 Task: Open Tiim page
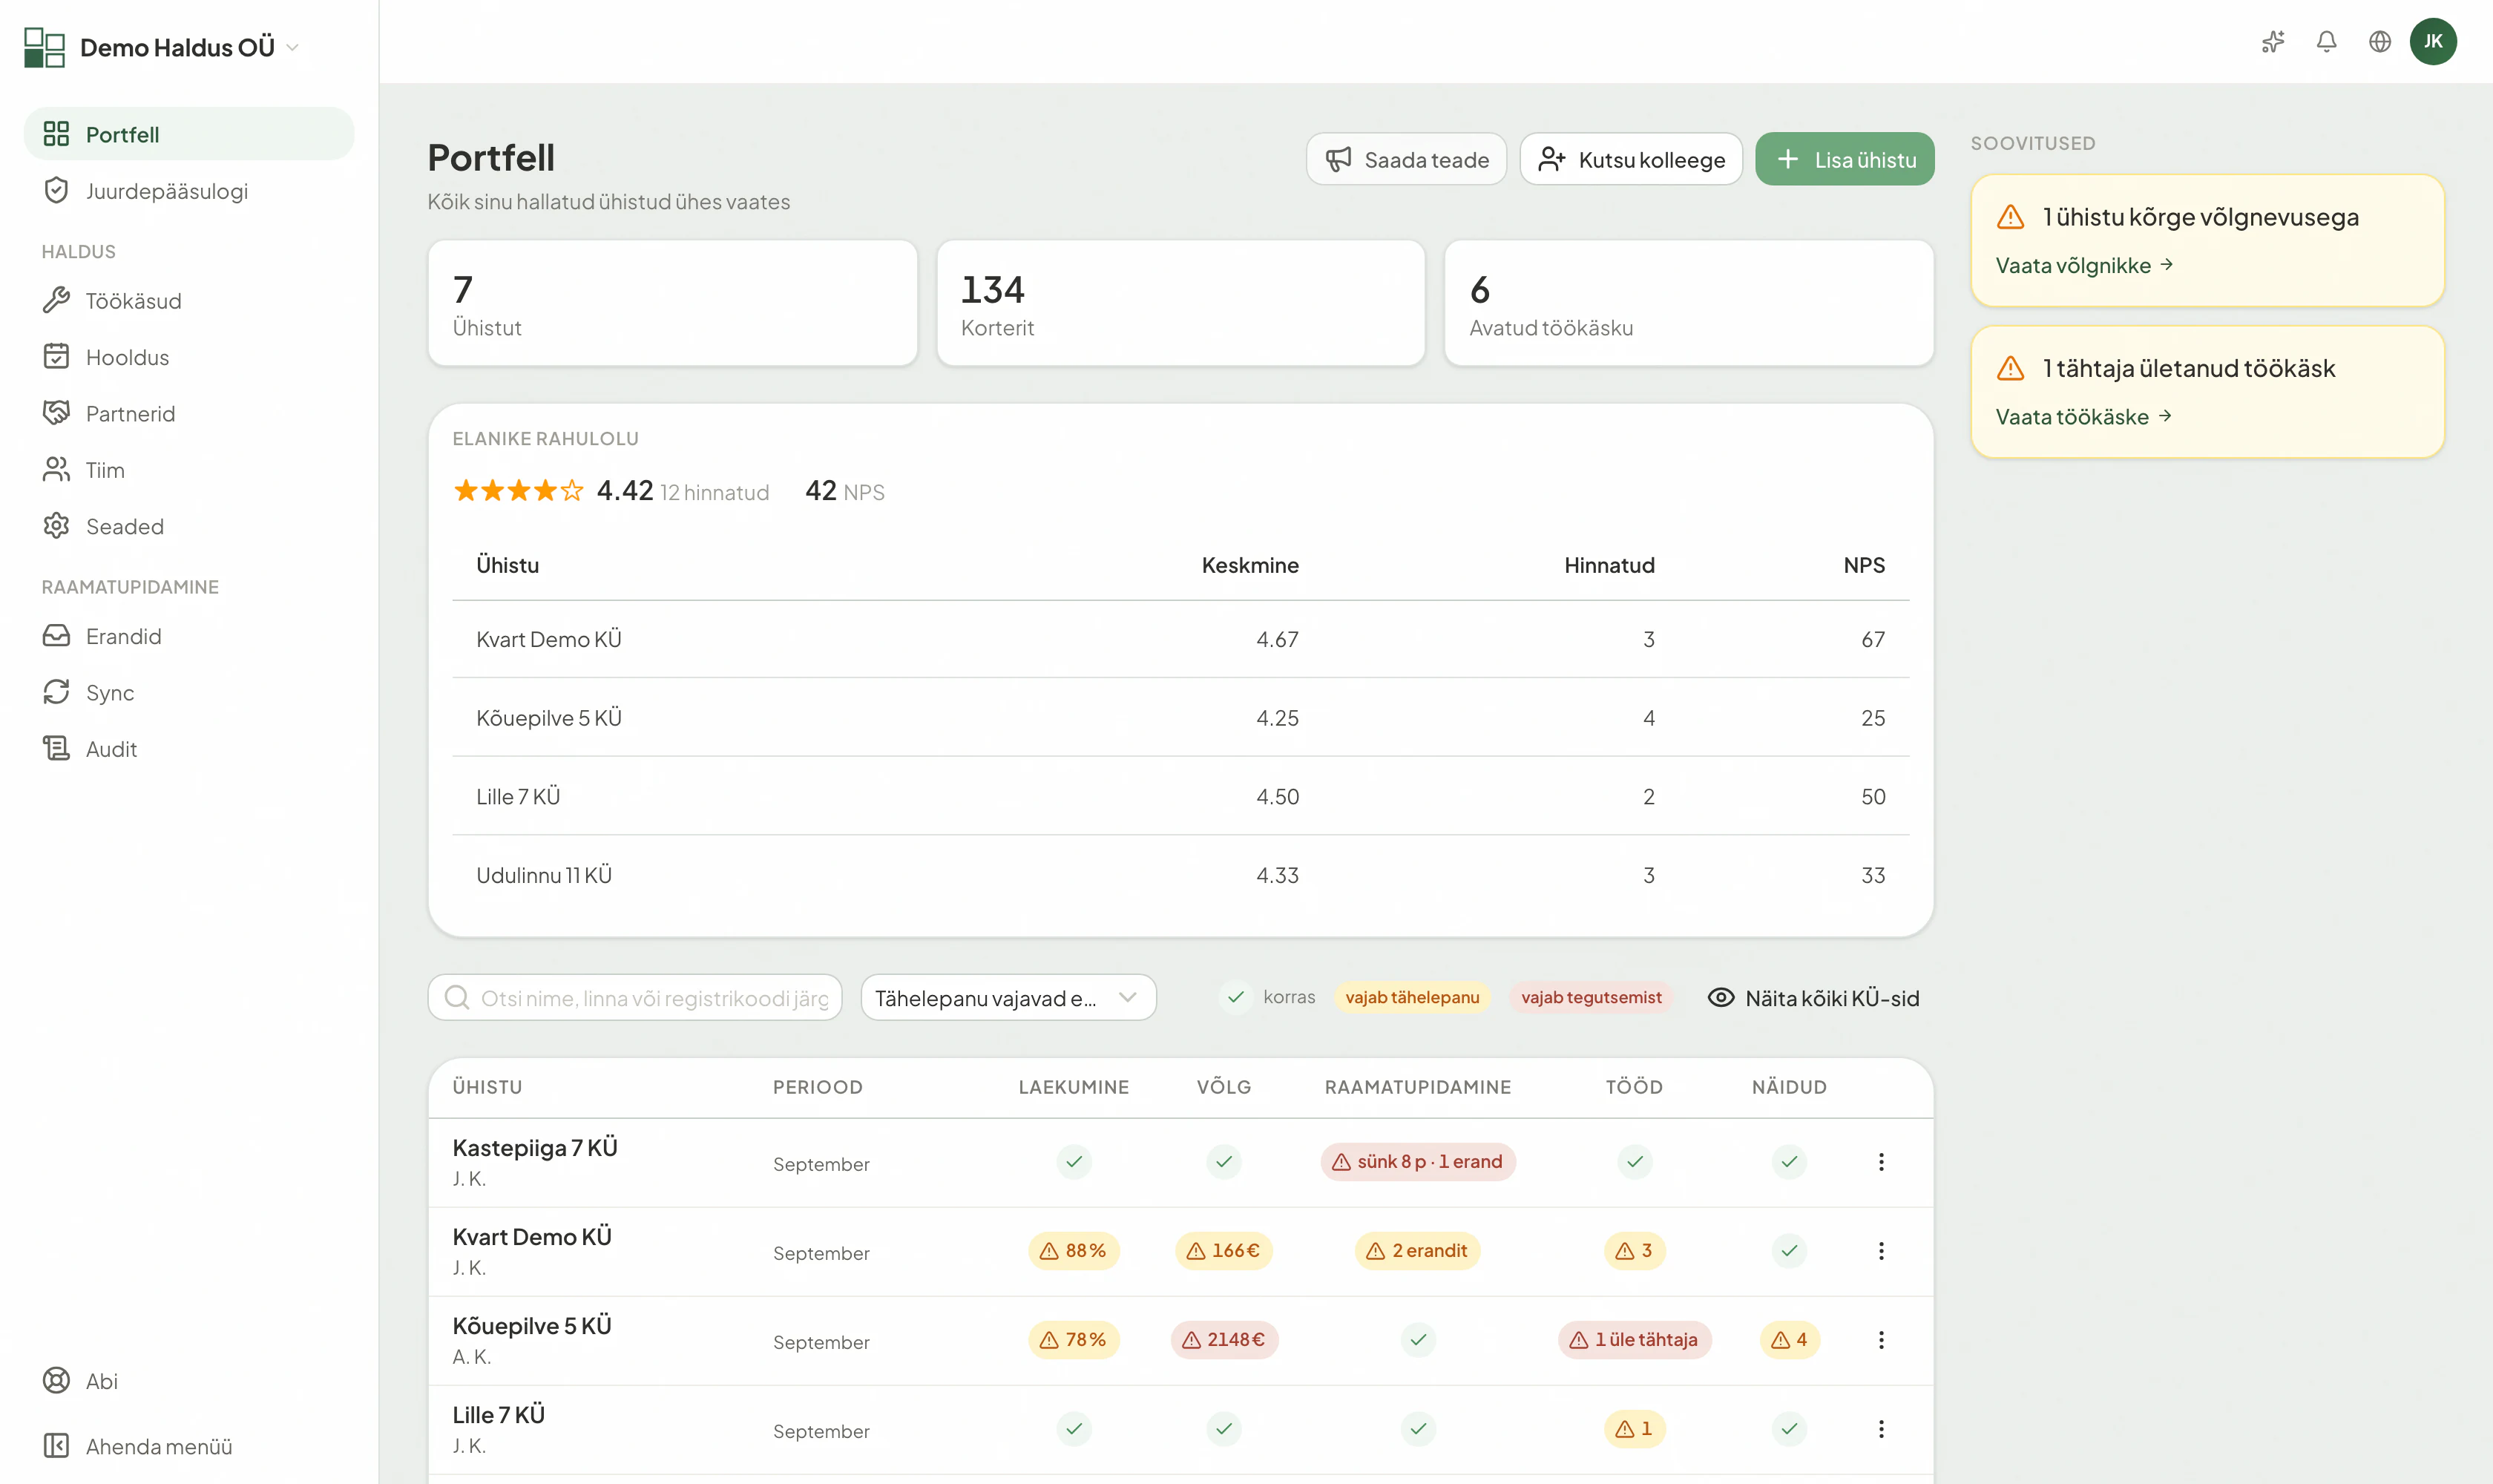[x=189, y=469]
